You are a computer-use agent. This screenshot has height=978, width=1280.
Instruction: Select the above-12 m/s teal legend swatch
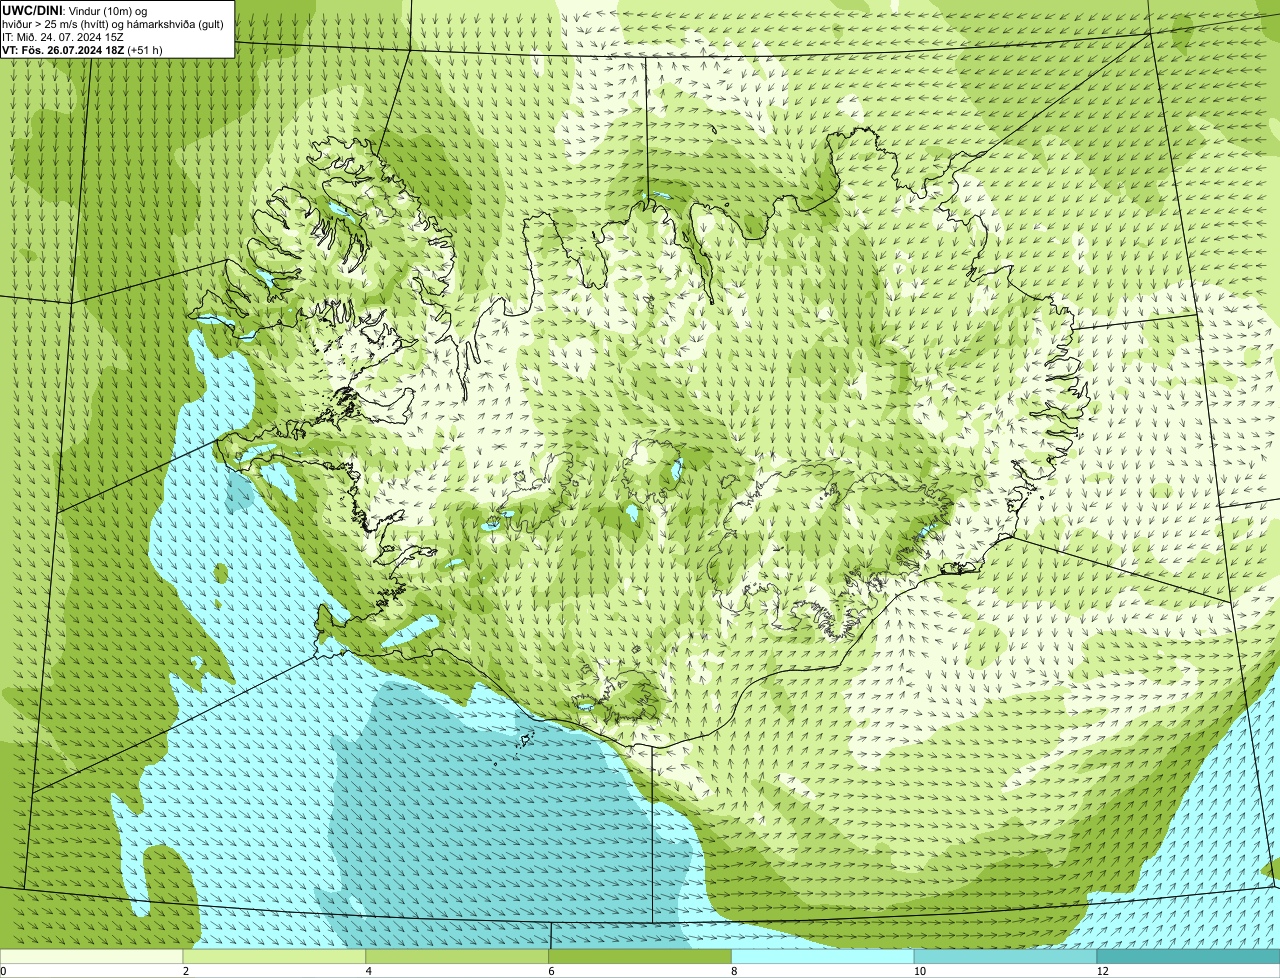[x=1189, y=956]
